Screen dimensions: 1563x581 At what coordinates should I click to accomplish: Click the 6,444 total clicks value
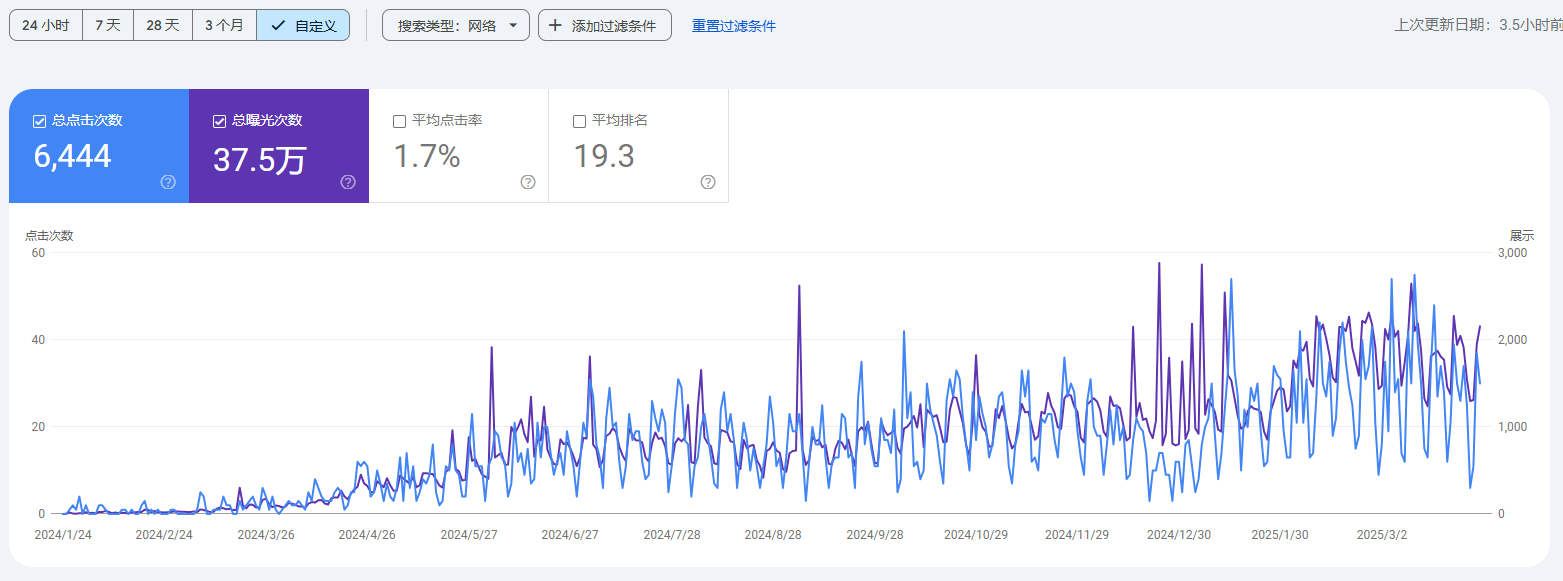[72, 156]
